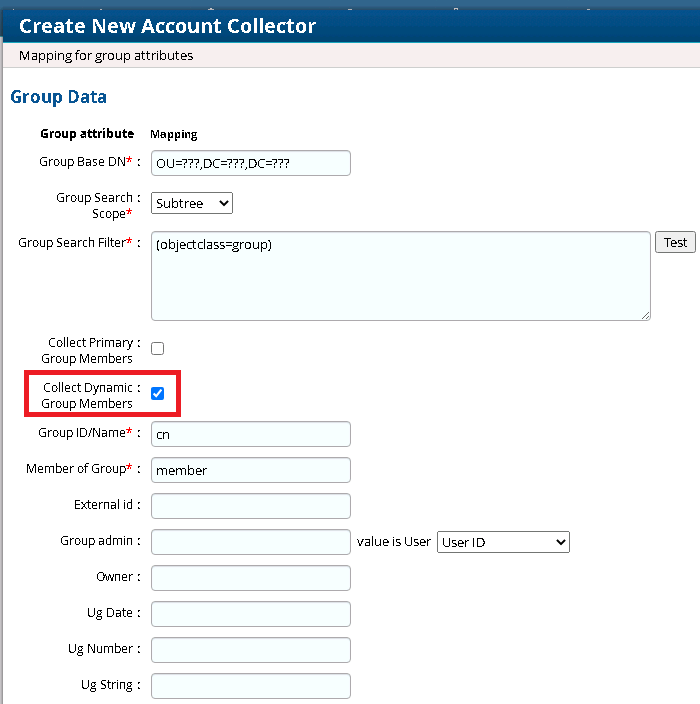The width and height of the screenshot is (700, 704).
Task: Select the Ug Number input field
Action: [250, 650]
